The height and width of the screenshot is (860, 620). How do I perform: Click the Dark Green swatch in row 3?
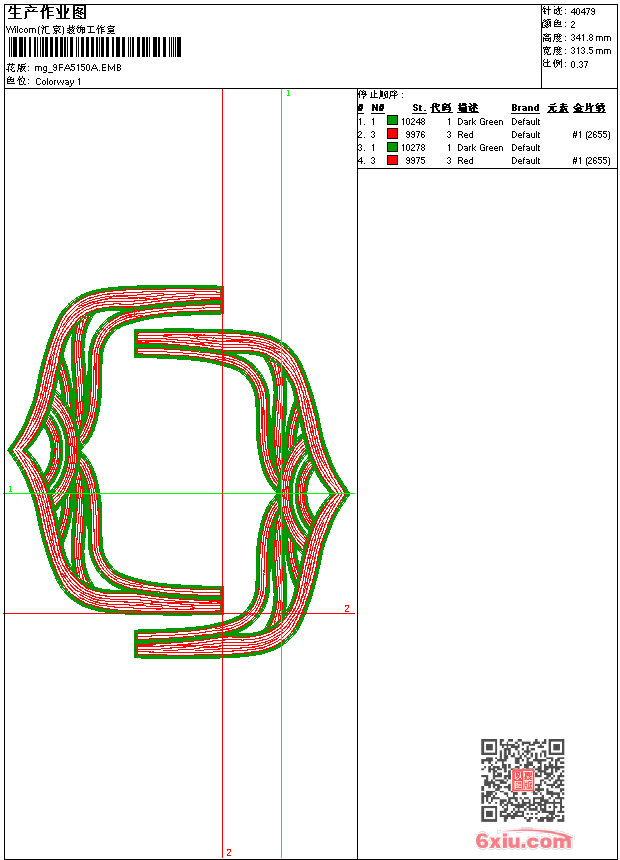pyautogui.click(x=392, y=147)
